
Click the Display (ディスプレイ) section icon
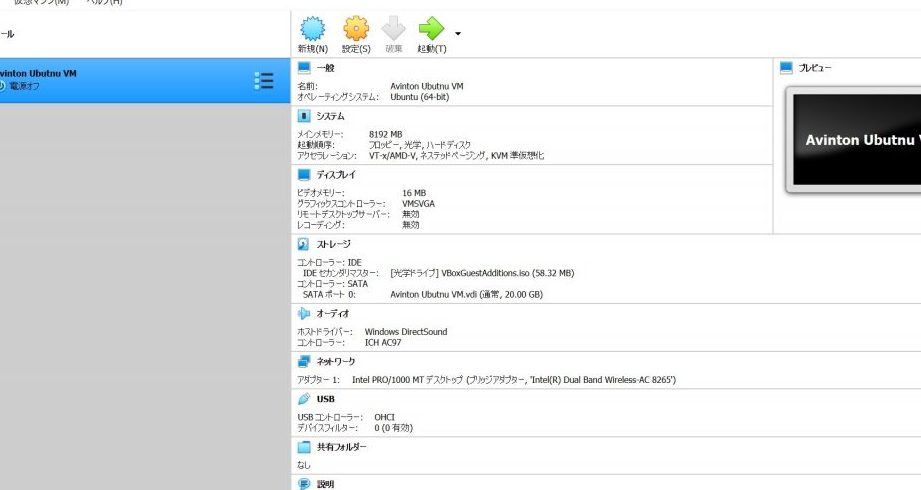(x=304, y=174)
